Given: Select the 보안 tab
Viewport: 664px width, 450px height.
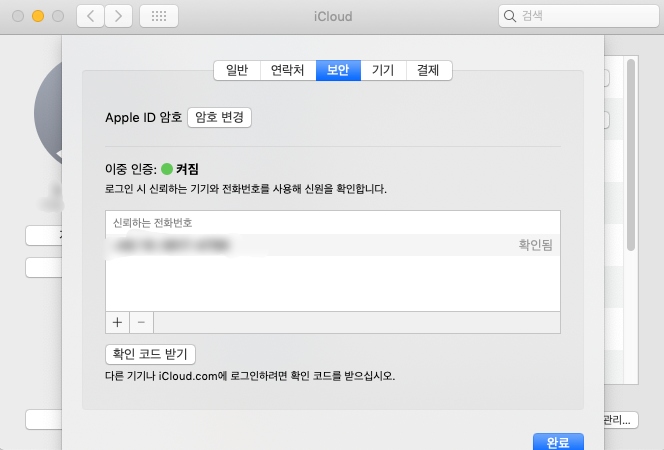Looking at the screenshot, I should click(338, 70).
